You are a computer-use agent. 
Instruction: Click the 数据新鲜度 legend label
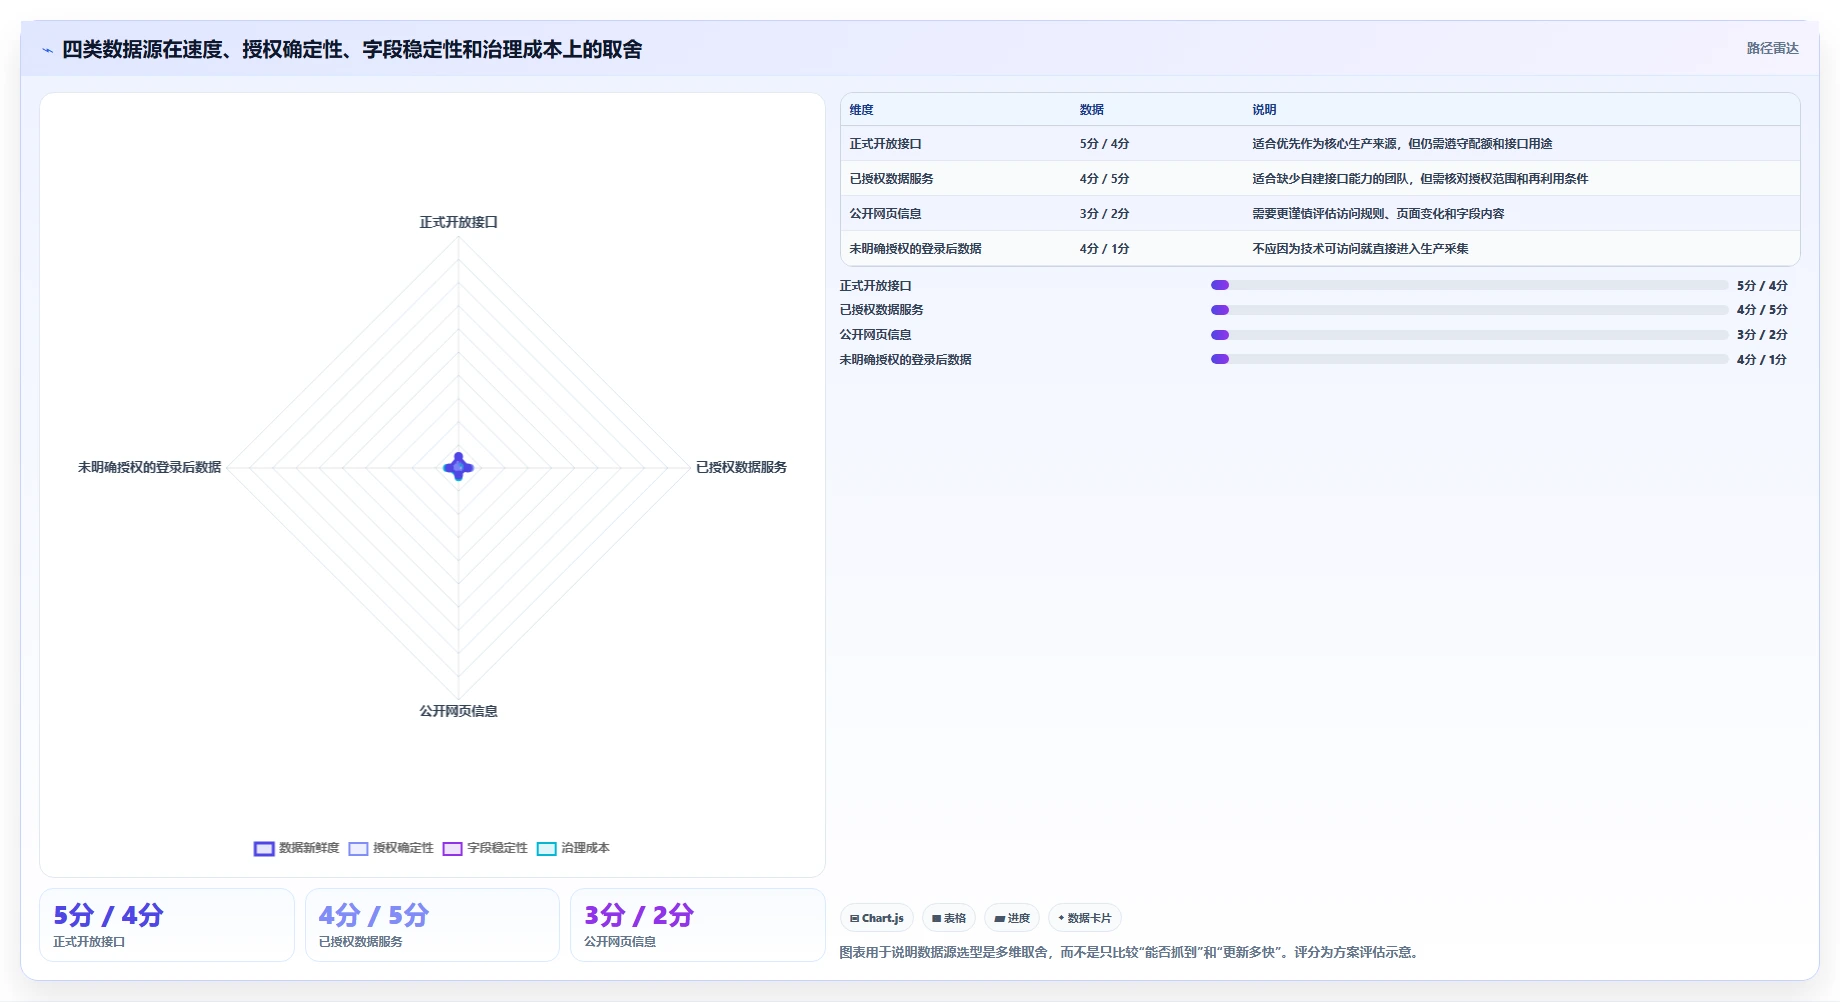coord(309,848)
